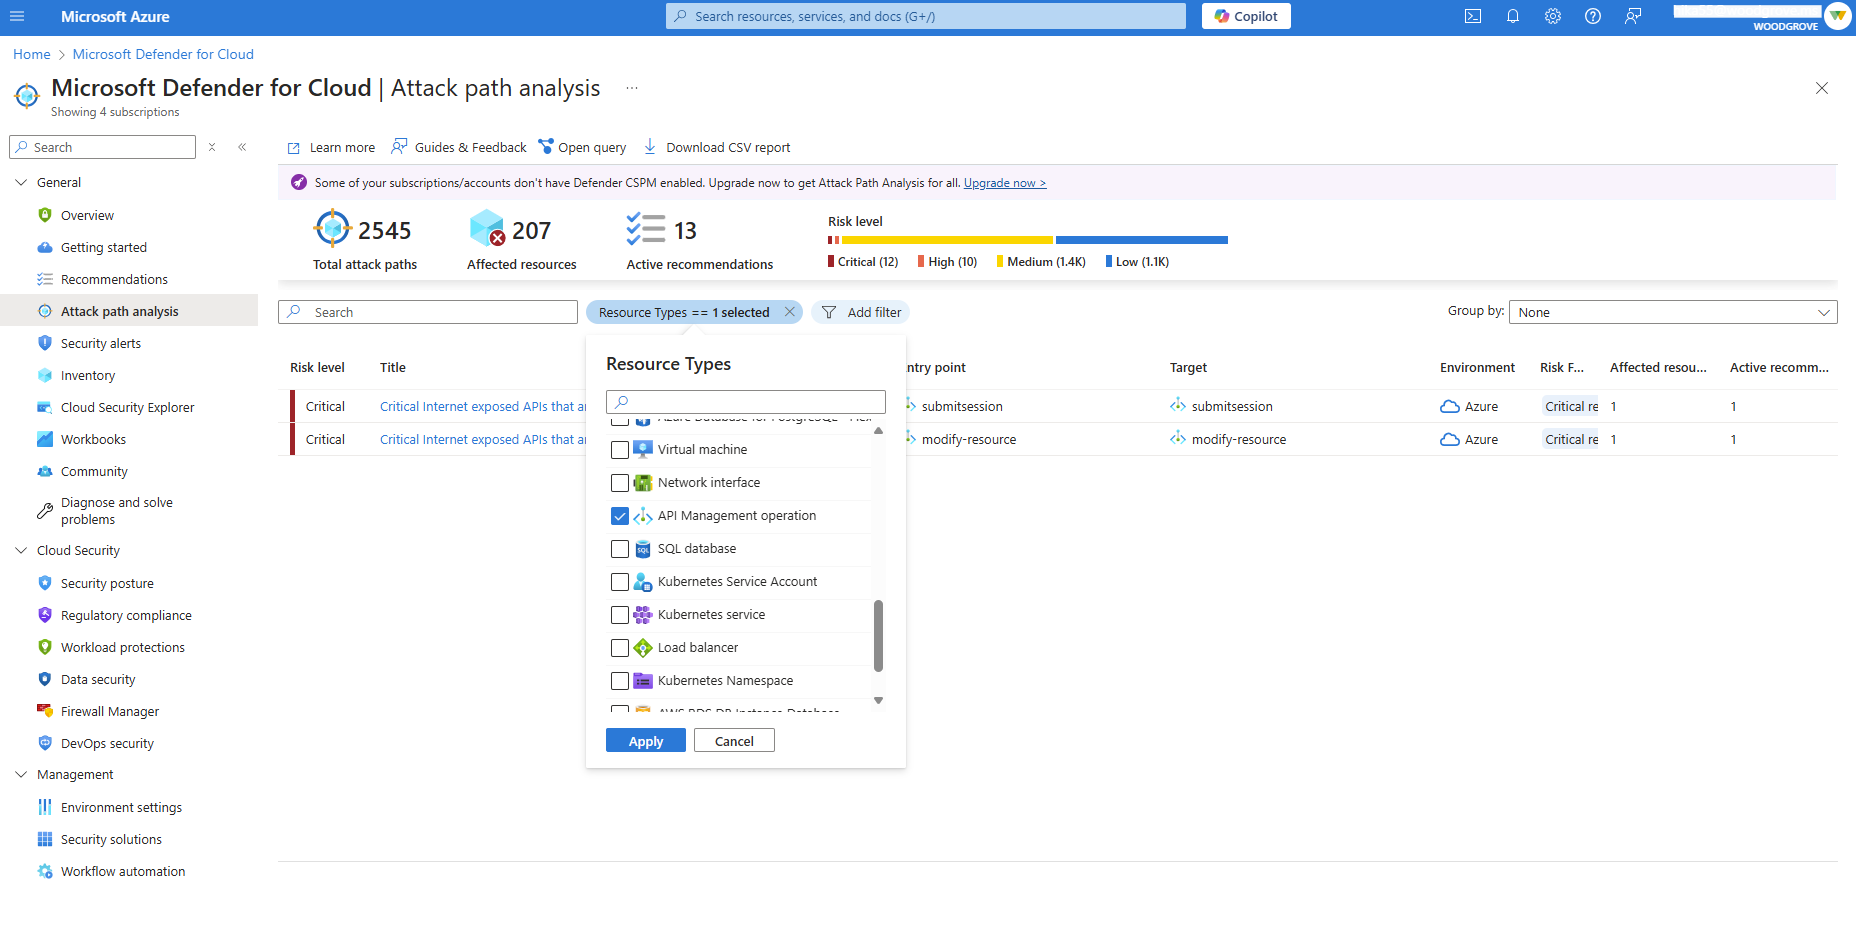Close the Attack path analysis blade

[x=1822, y=88]
